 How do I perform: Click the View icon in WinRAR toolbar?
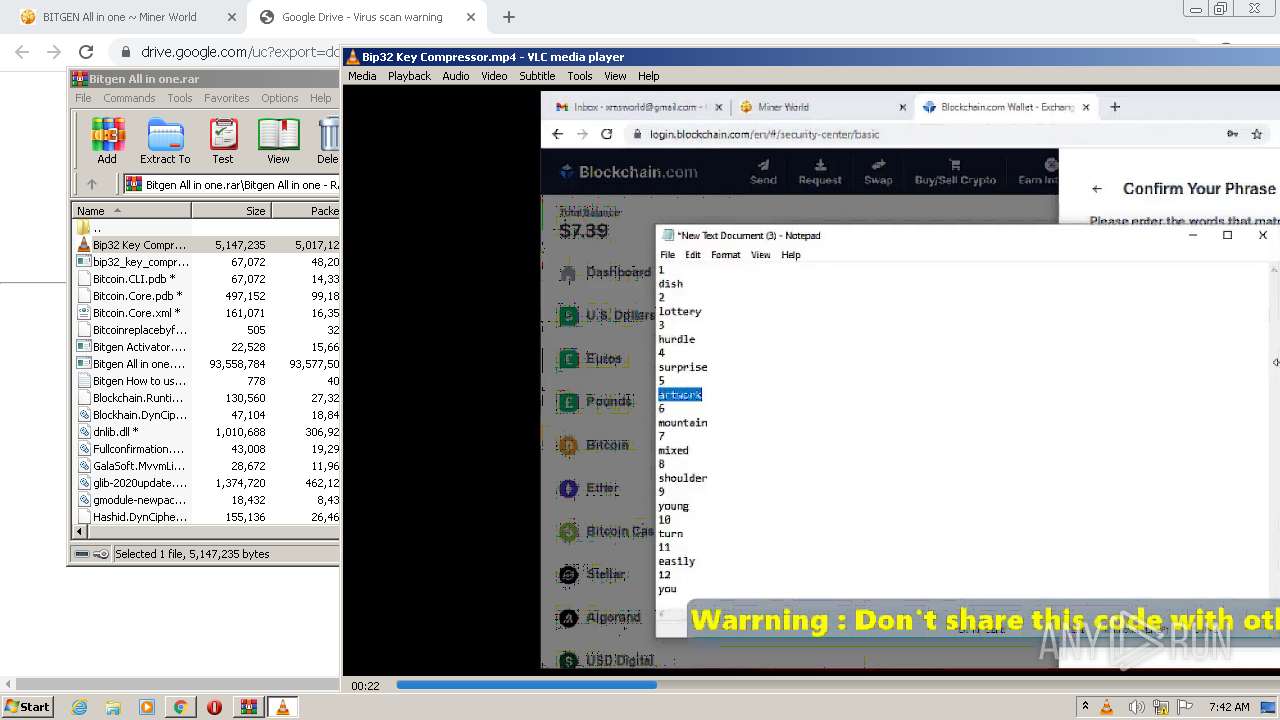278,141
